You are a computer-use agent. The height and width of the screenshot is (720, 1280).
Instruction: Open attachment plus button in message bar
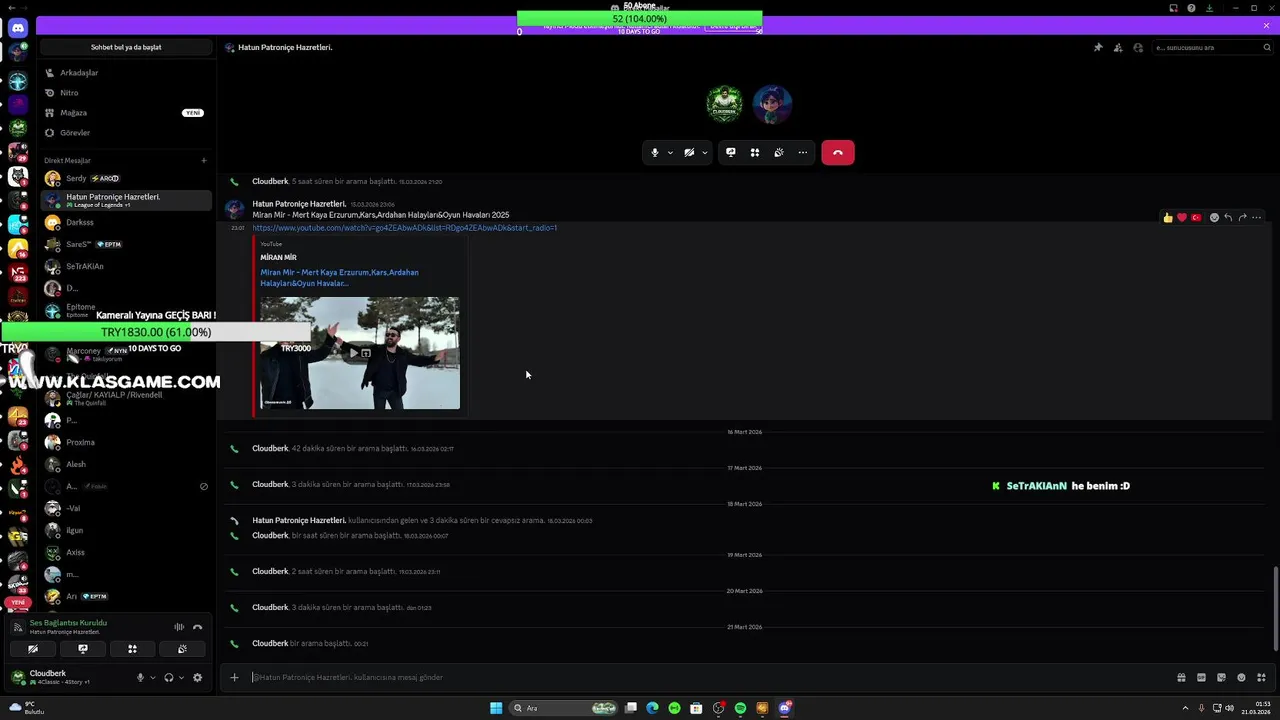(x=234, y=677)
